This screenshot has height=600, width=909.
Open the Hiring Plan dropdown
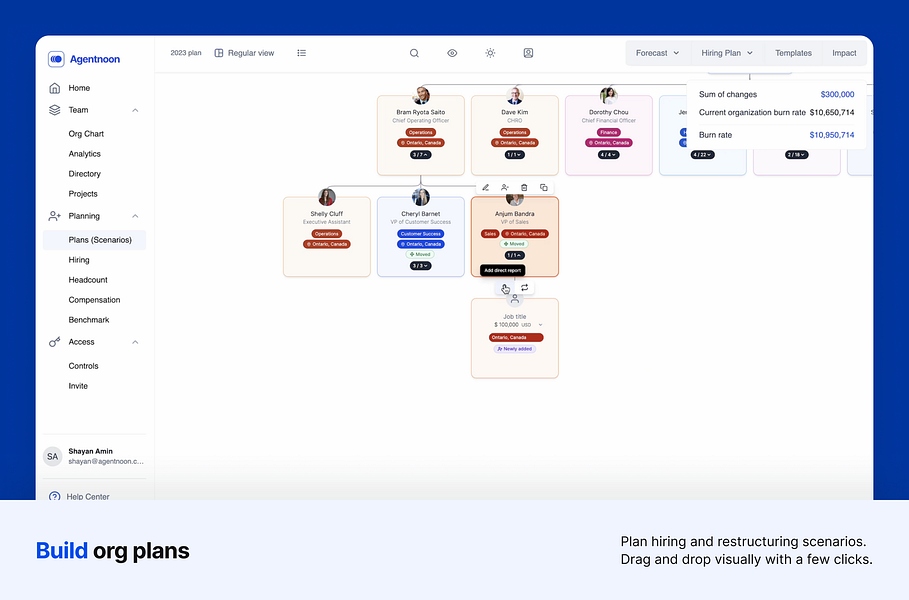[x=727, y=53]
